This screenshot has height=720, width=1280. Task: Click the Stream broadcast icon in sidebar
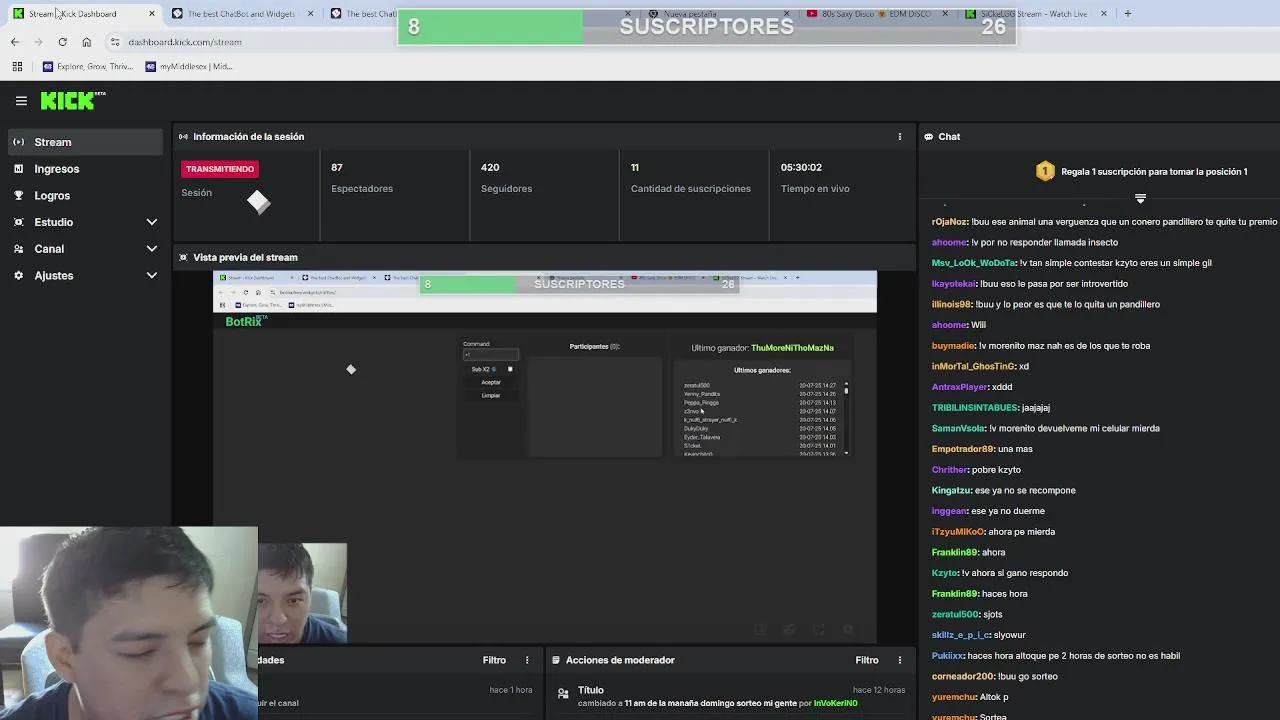click(x=18, y=142)
